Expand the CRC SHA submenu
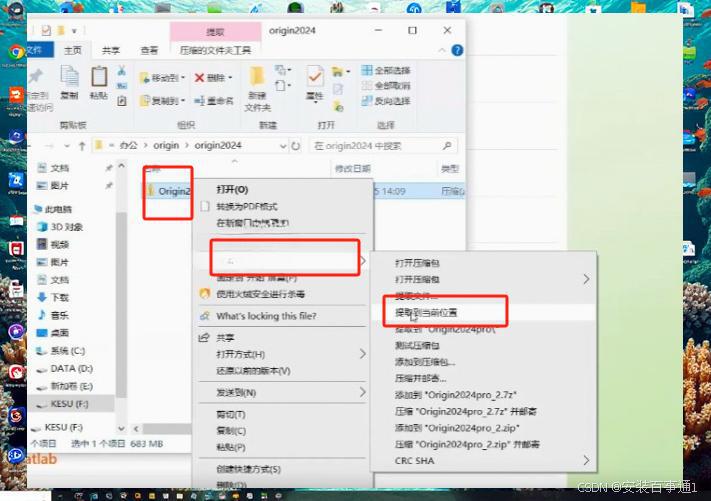 [x=586, y=460]
